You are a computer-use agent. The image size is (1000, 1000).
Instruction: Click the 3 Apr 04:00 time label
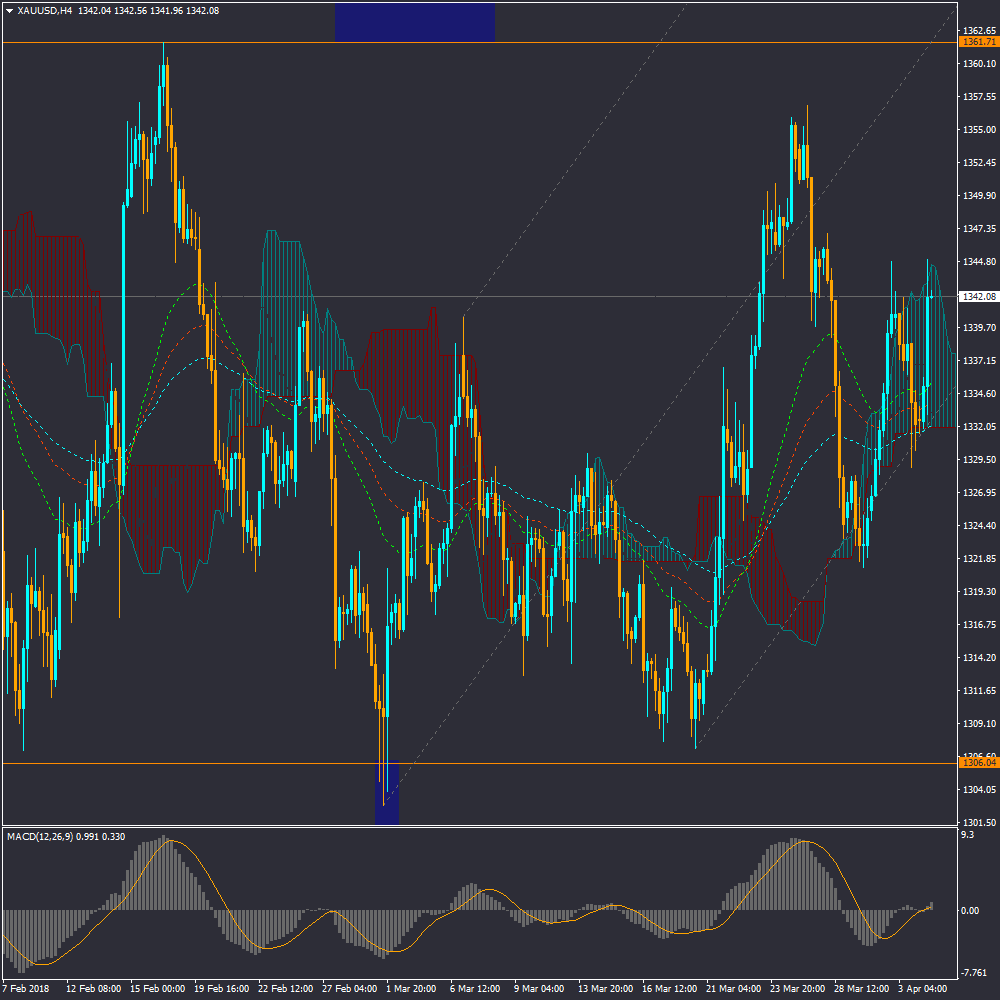click(x=923, y=989)
